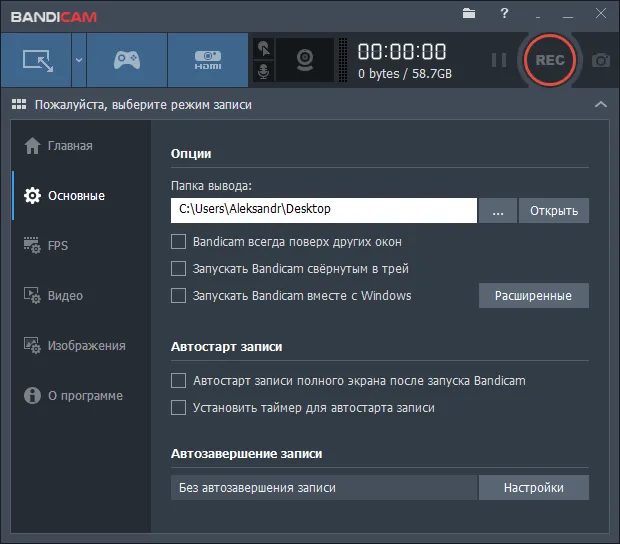This screenshot has height=544, width=620.
Task: Enable Запускать Bandicam вместе с Windows
Action: 178,295
